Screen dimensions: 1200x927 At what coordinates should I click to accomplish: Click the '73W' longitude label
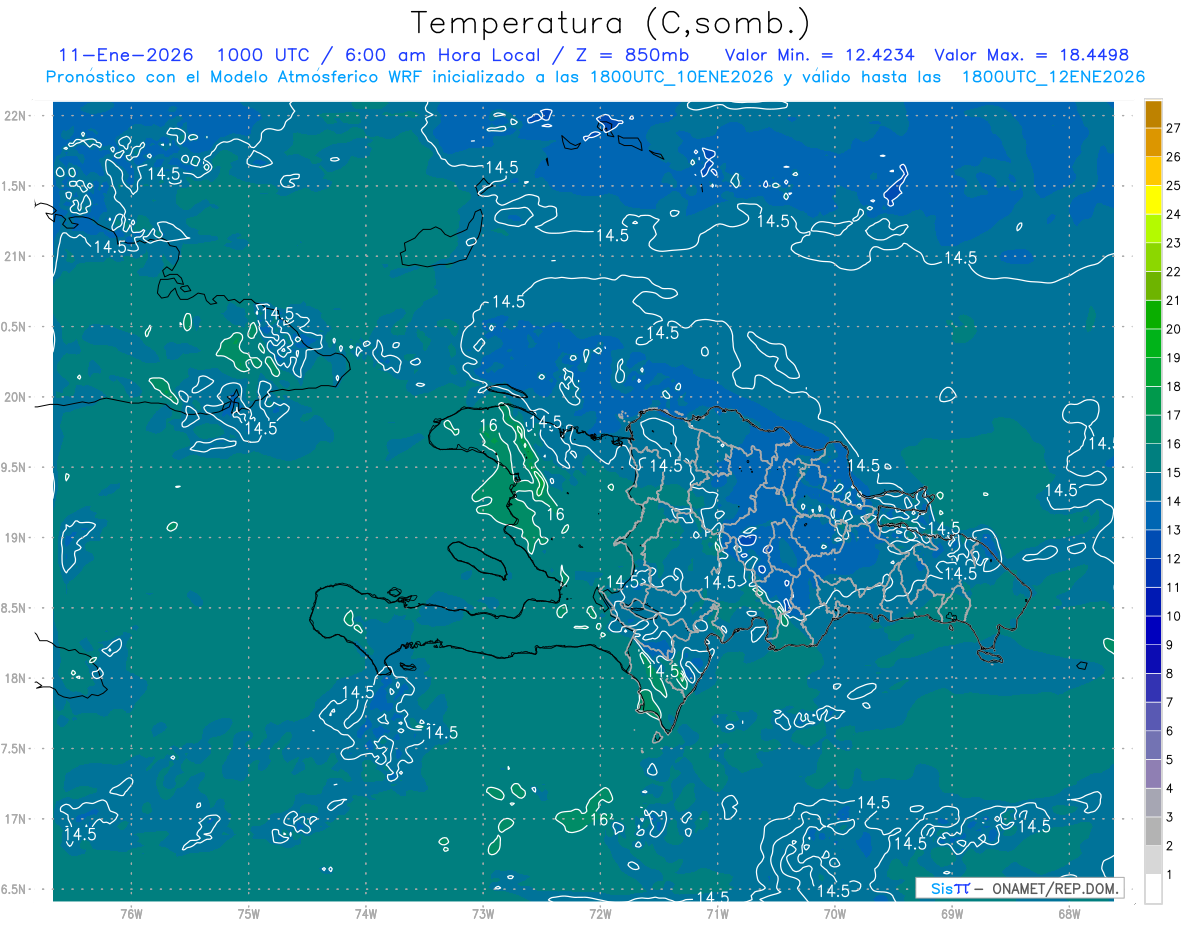pos(483,913)
